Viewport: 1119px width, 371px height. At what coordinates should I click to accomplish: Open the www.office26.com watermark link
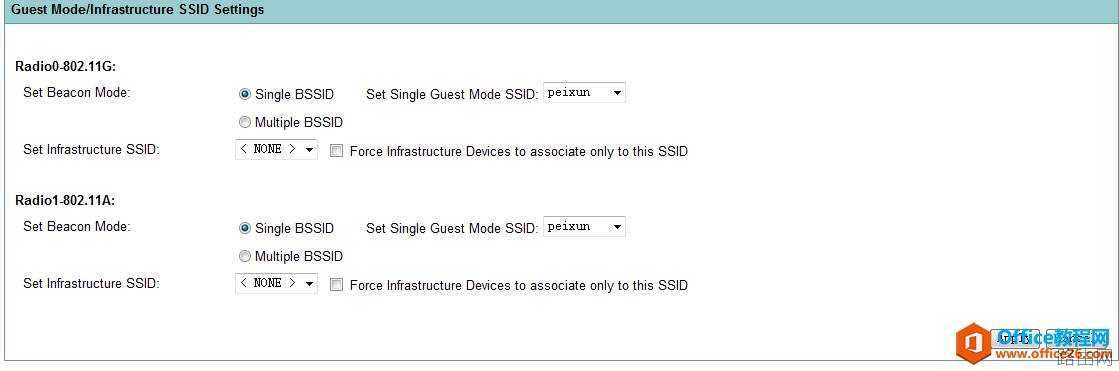coord(1053,355)
